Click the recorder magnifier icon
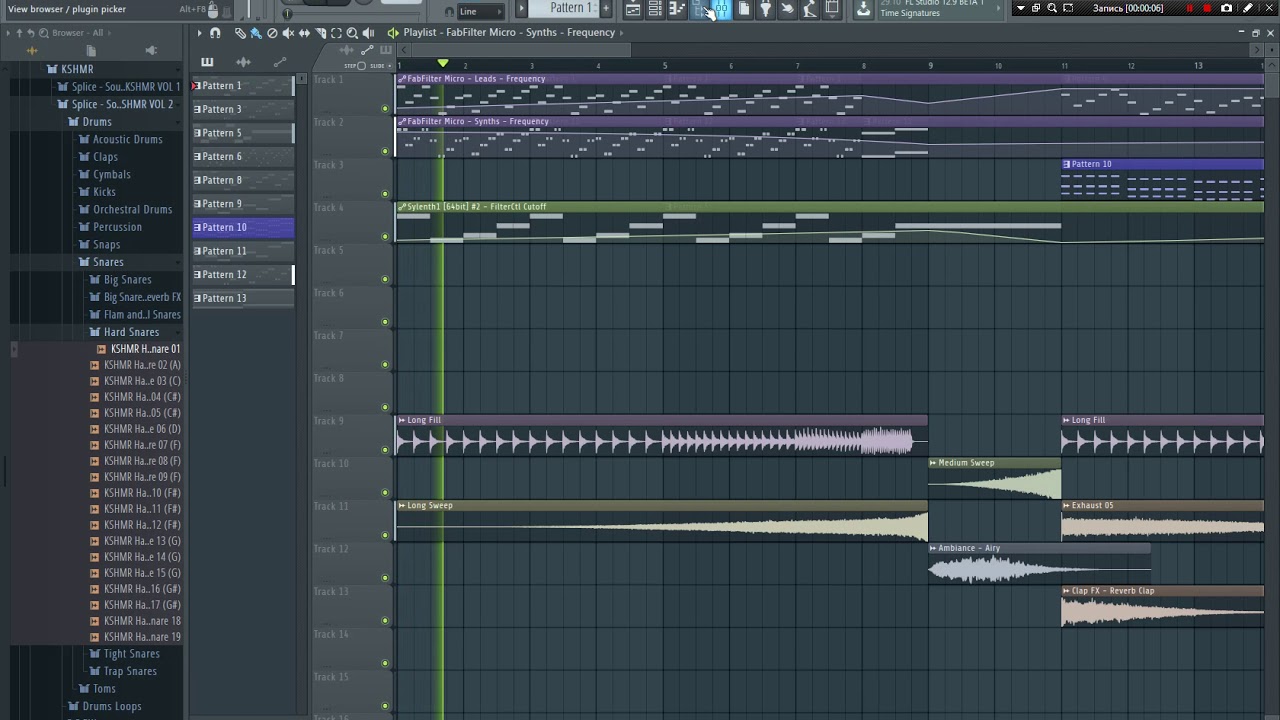1280x720 pixels. pyautogui.click(x=1052, y=8)
